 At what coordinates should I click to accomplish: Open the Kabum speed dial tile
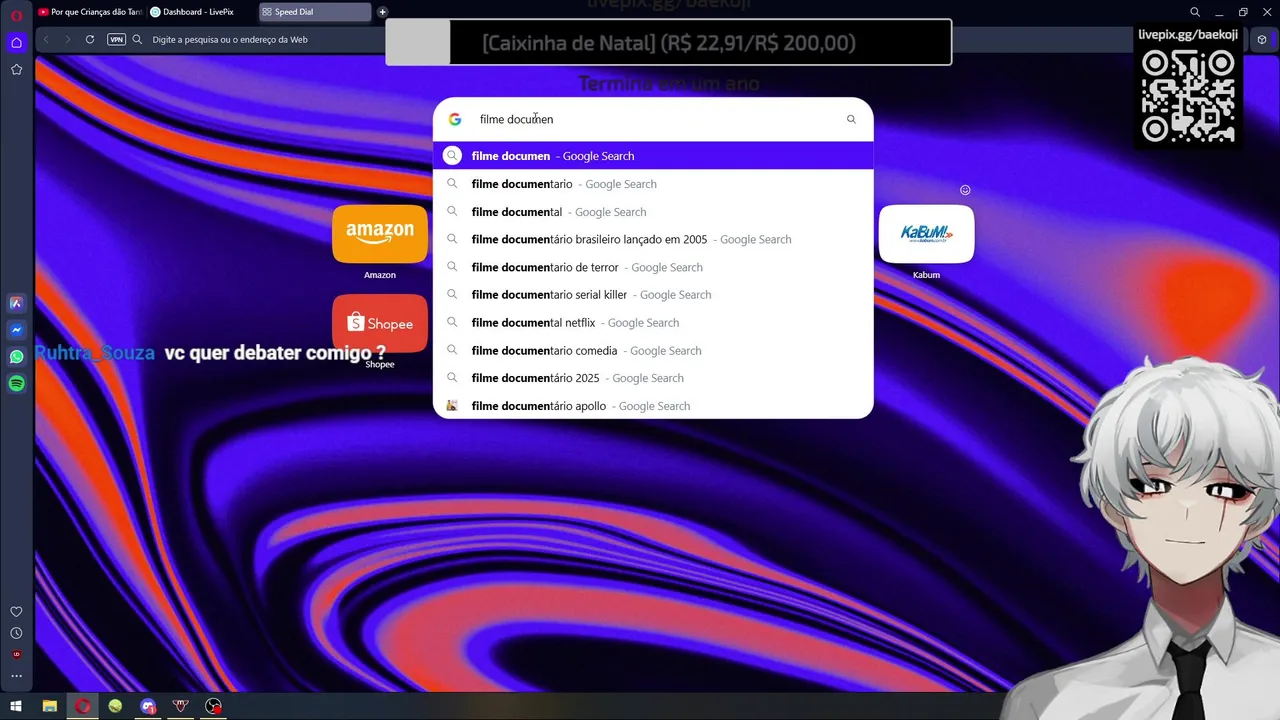926,234
